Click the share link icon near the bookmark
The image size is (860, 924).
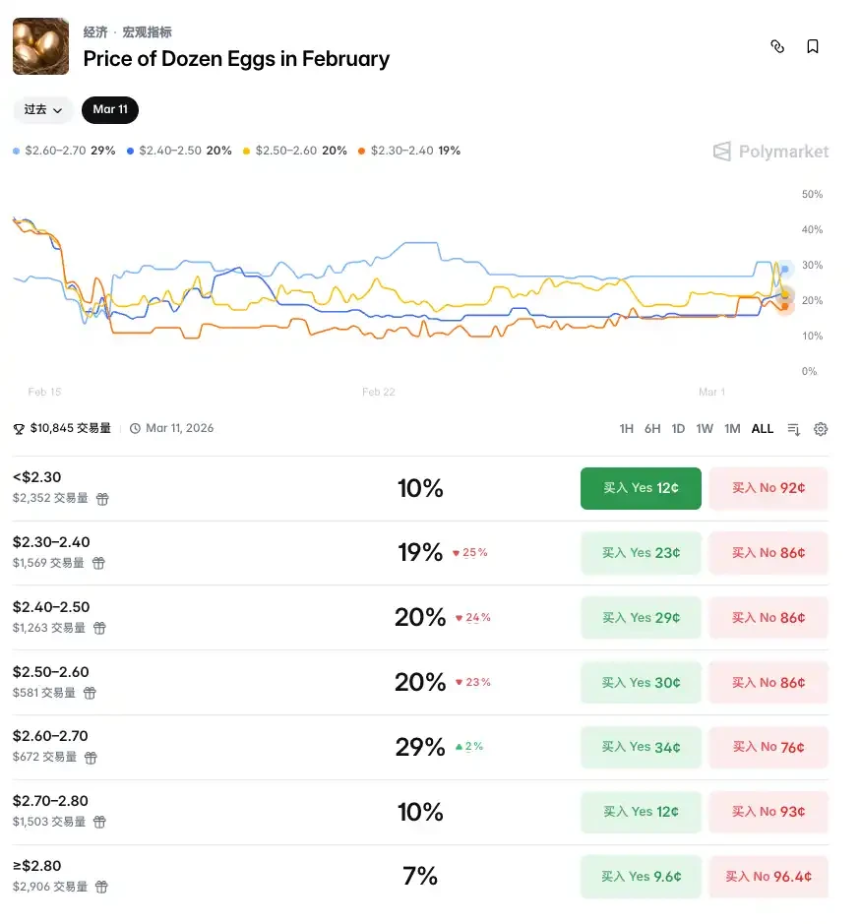778,46
